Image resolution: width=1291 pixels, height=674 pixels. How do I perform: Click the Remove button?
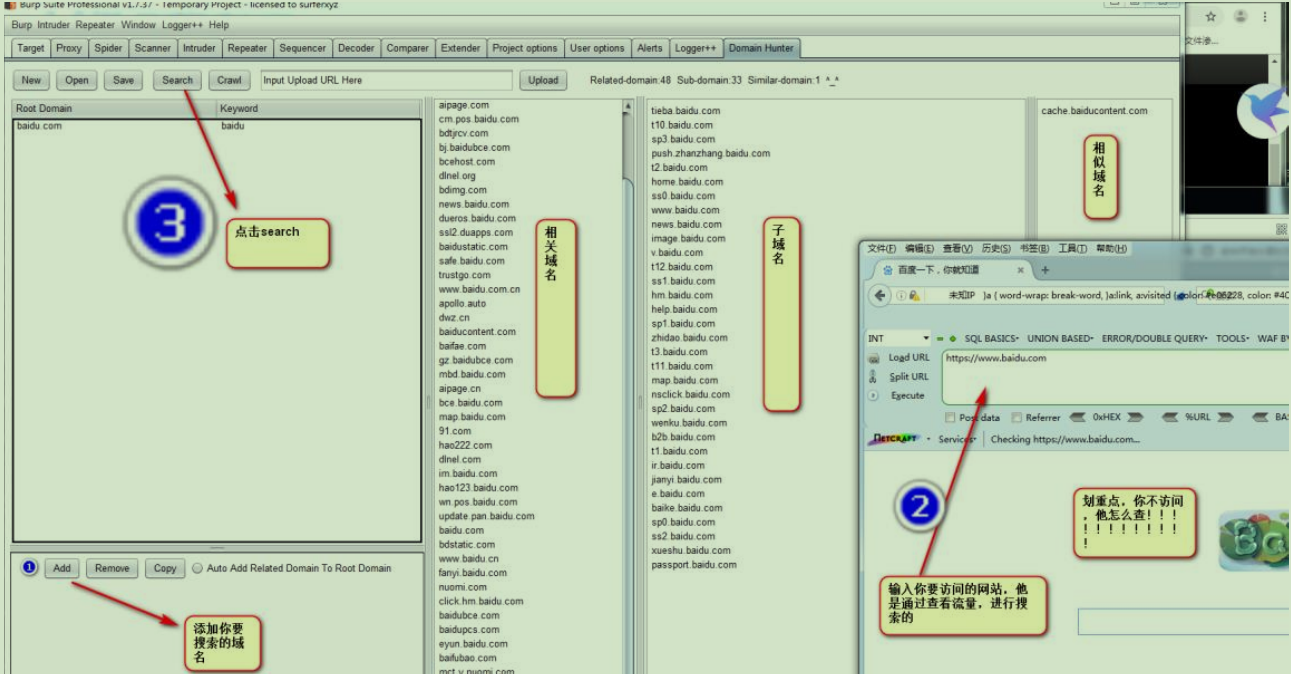(x=112, y=568)
